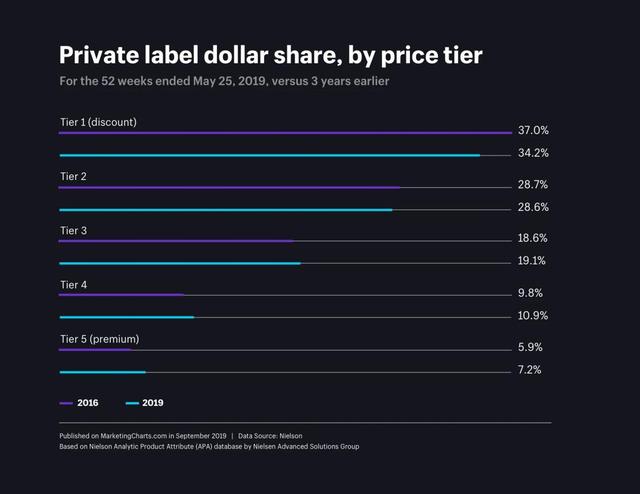This screenshot has width=640, height=494.
Task: Click the 34.2% value label
Action: (533, 153)
